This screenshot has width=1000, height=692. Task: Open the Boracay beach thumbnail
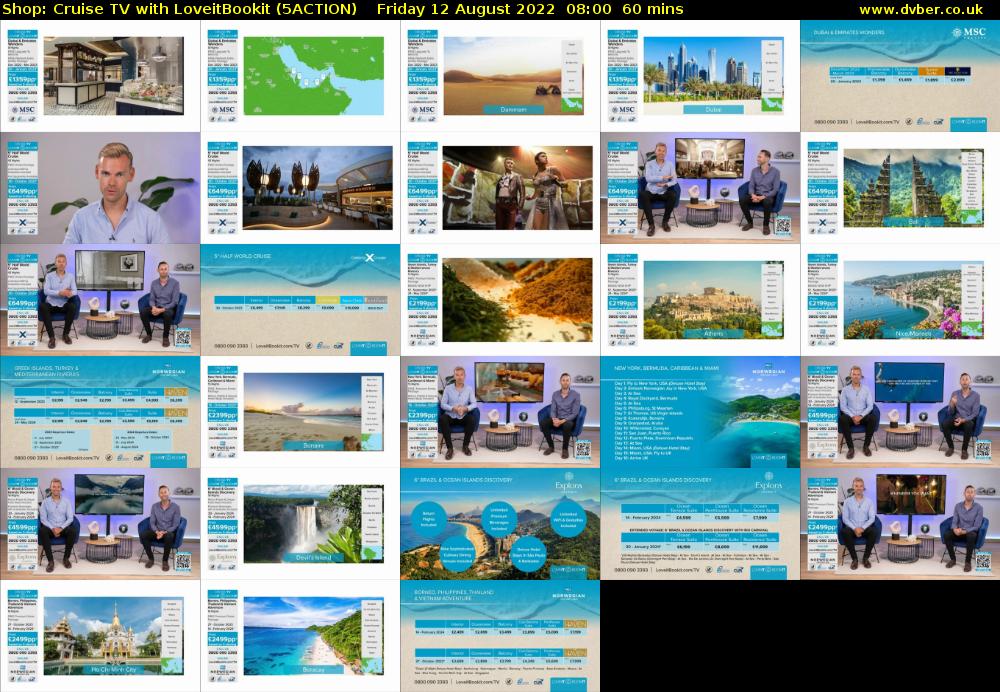coord(300,636)
